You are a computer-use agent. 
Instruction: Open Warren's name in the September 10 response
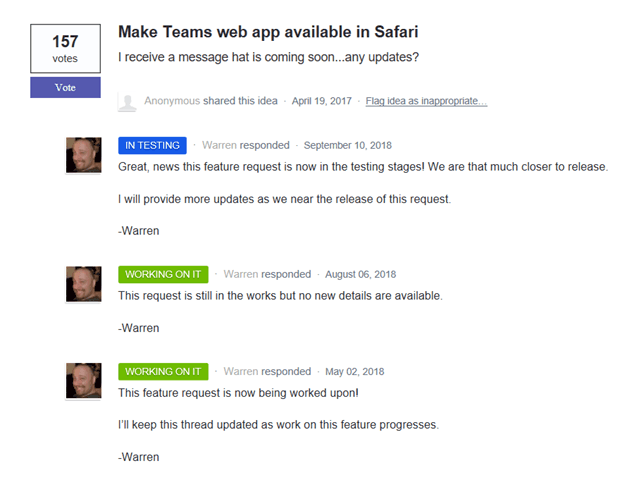(219, 145)
